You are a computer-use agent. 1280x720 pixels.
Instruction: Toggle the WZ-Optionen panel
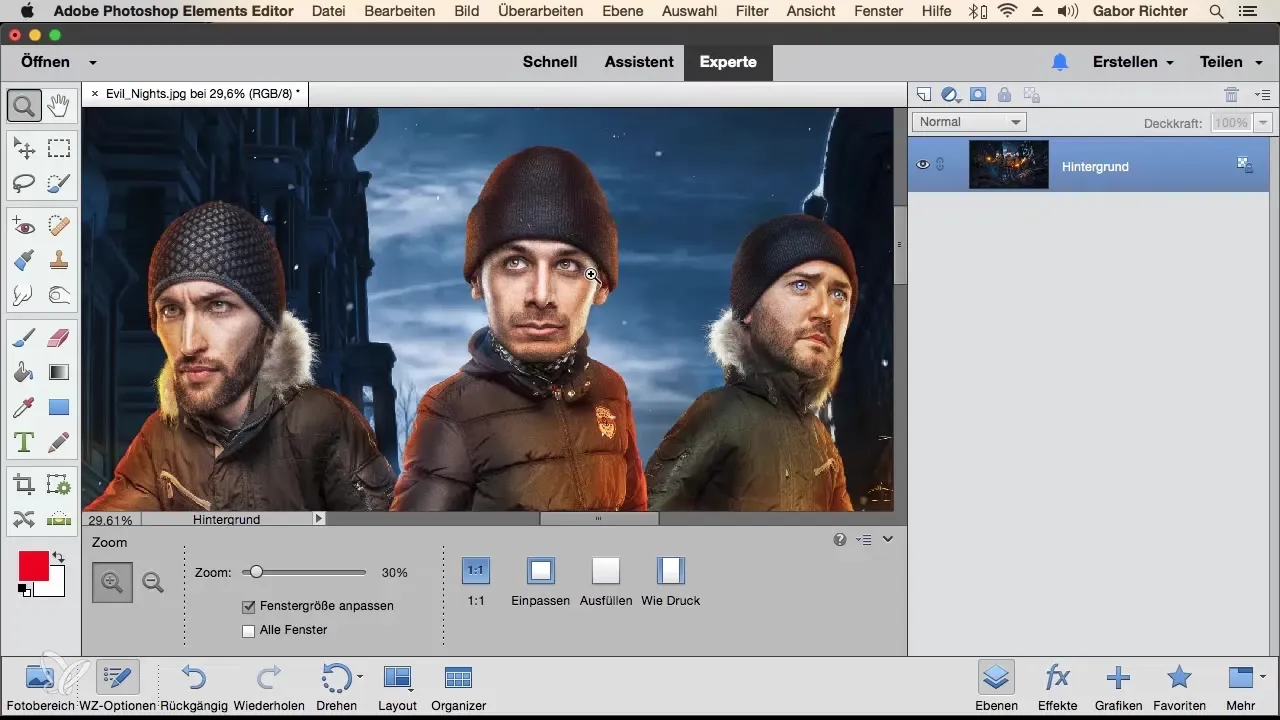pos(118,686)
